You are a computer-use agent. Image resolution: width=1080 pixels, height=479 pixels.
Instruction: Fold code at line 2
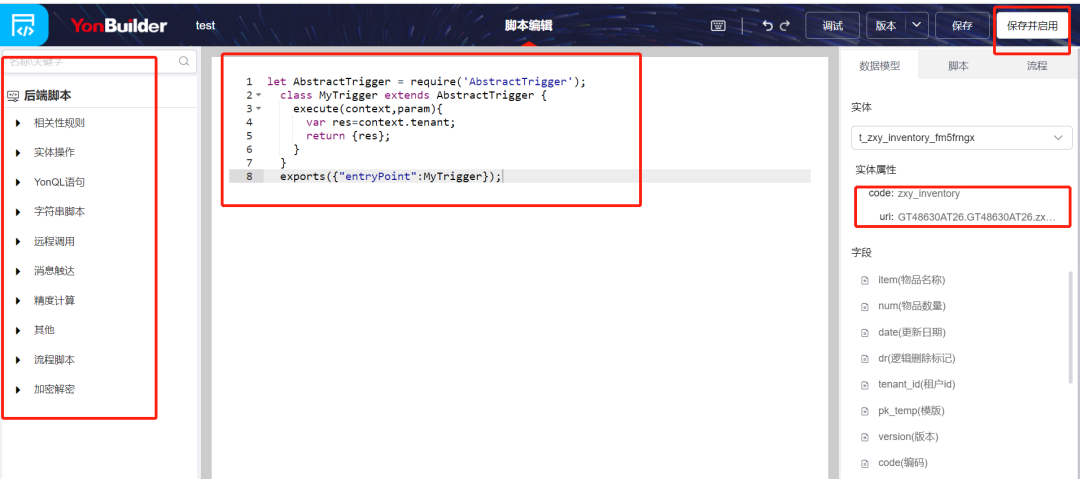pyautogui.click(x=258, y=95)
